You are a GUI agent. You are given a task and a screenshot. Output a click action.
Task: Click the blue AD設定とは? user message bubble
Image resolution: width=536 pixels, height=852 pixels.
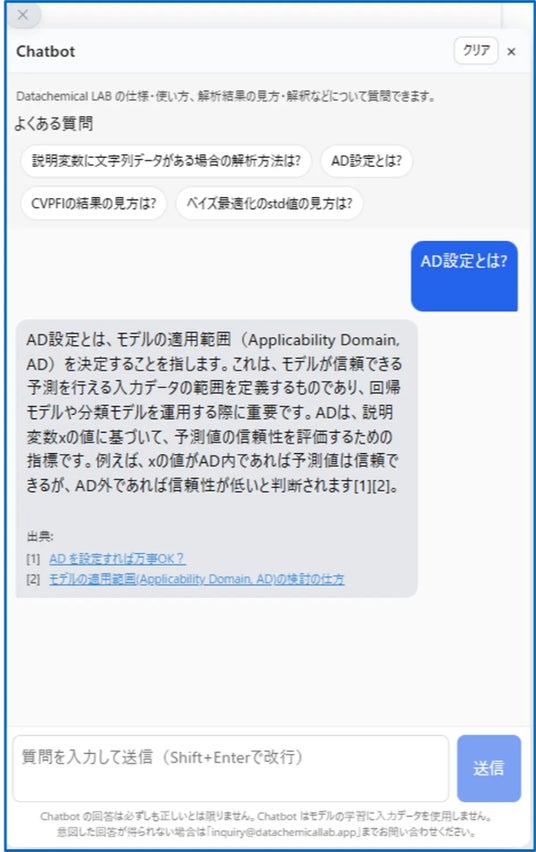[x=464, y=276]
